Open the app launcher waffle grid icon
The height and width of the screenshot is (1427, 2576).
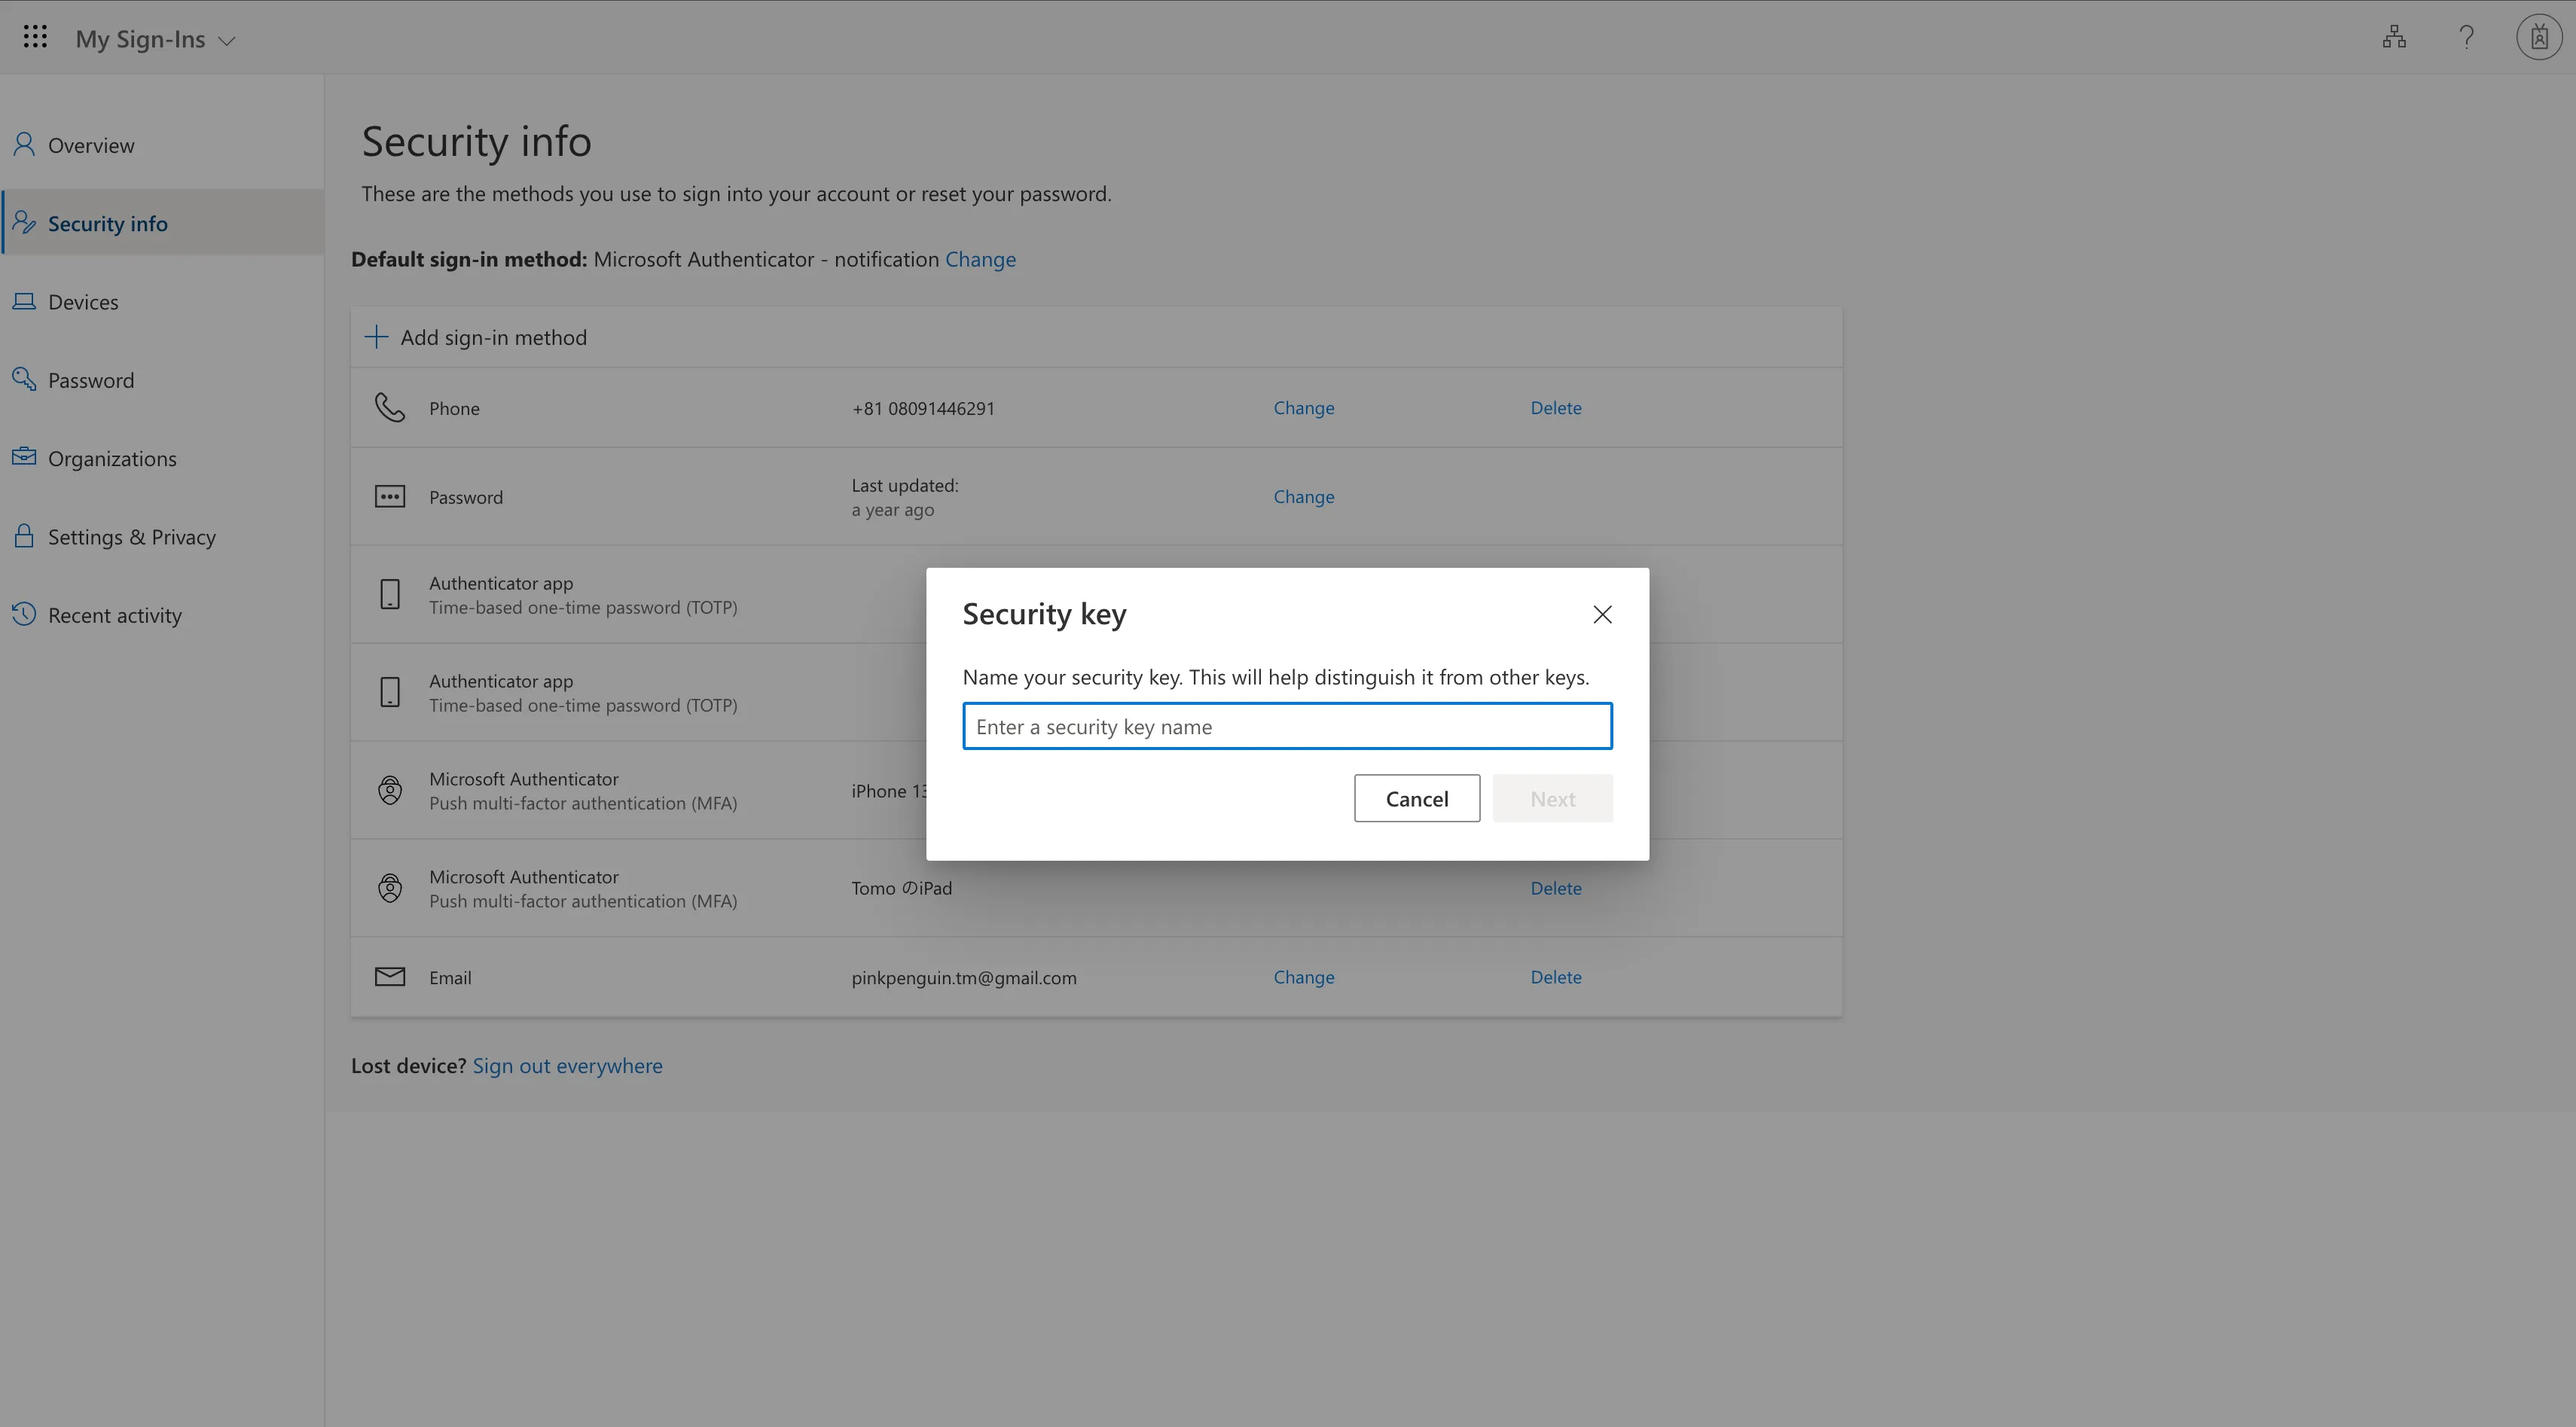click(35, 38)
